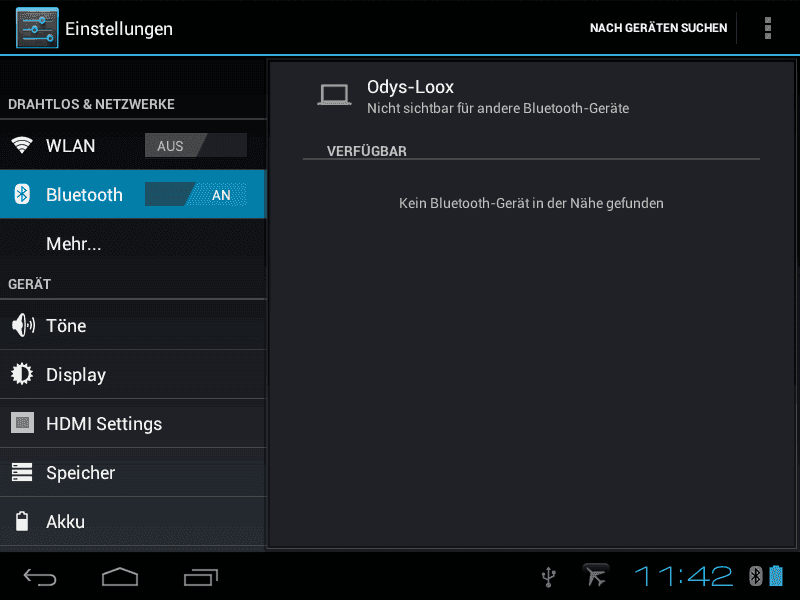This screenshot has height=600, width=800.
Task: Select the Bluetooth label in the sidebar
Action: point(84,195)
